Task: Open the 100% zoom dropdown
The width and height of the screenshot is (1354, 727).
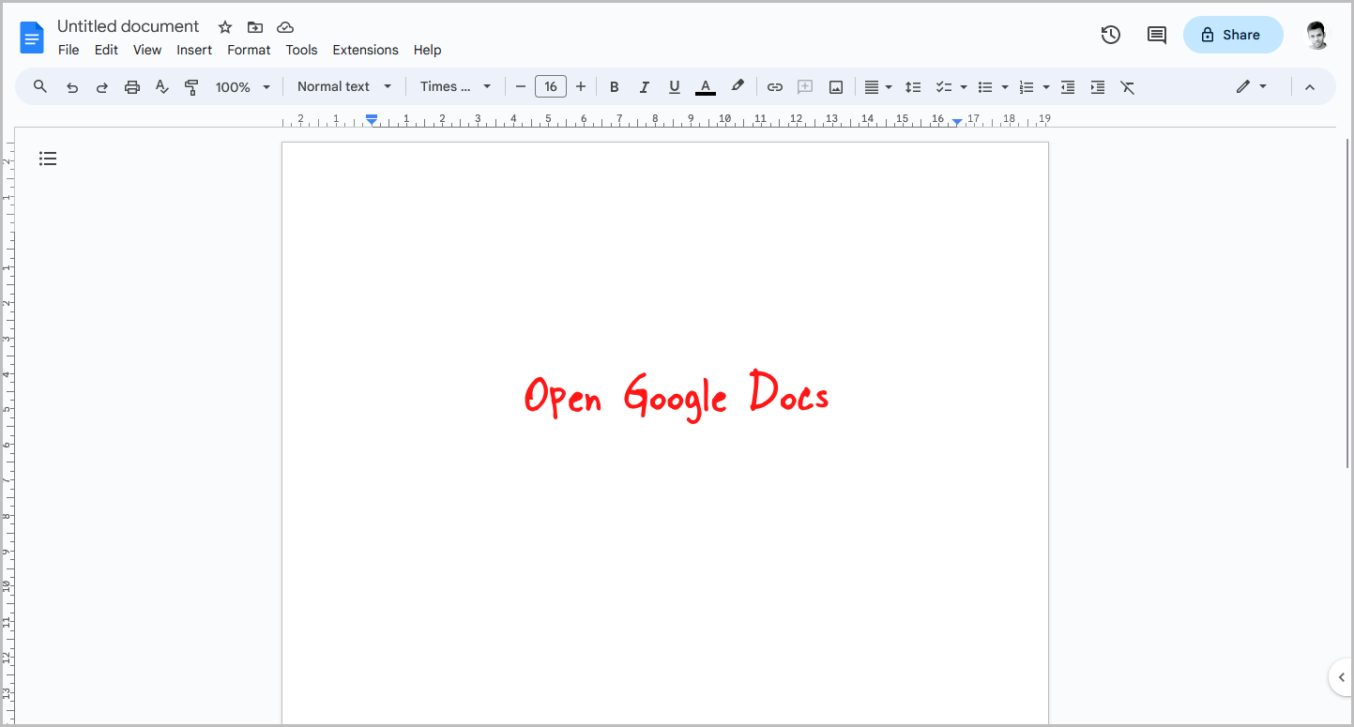Action: pyautogui.click(x=243, y=87)
